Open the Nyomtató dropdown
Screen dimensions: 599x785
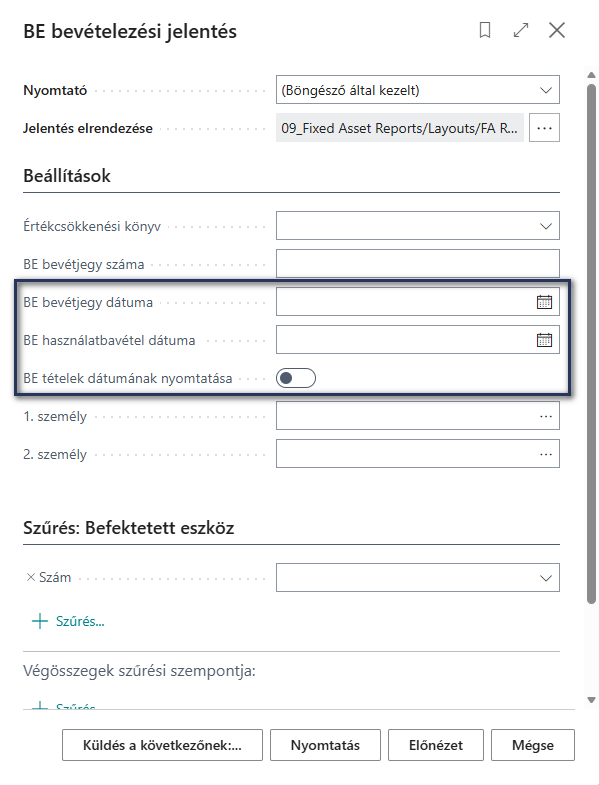pos(418,90)
